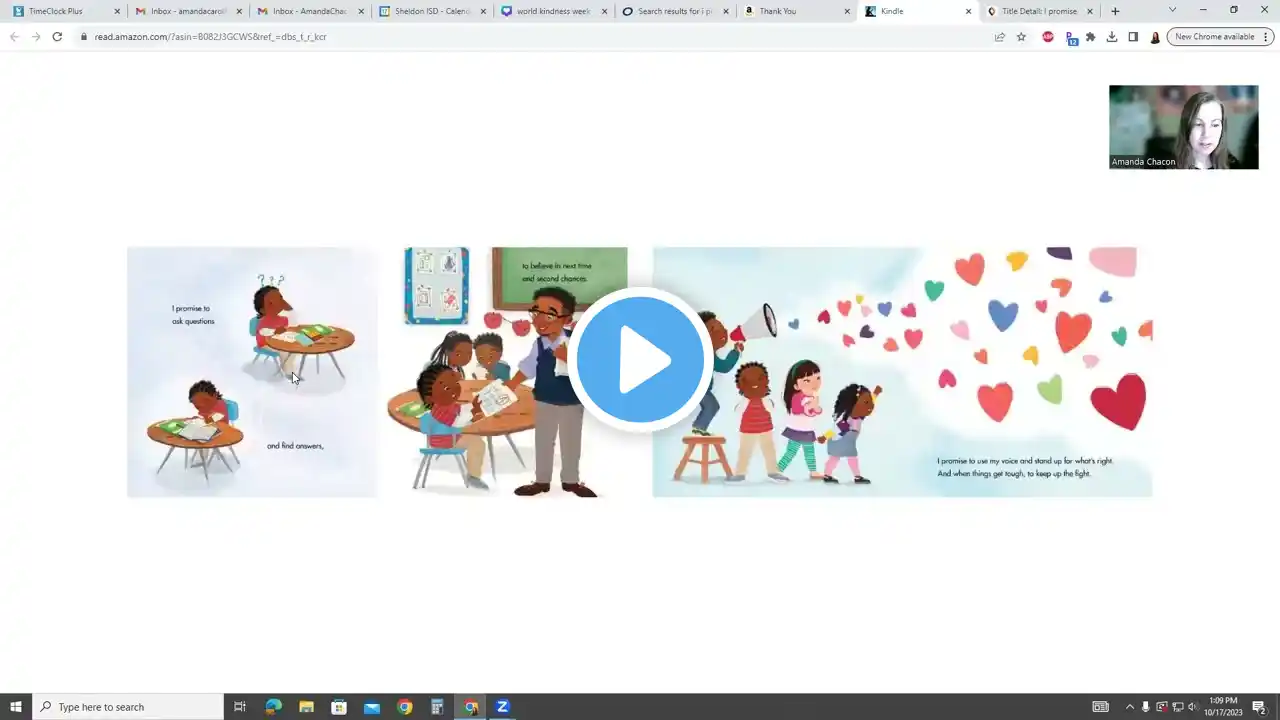The height and width of the screenshot is (720, 1280).
Task: Open Zoom from the taskbar
Action: (x=503, y=707)
